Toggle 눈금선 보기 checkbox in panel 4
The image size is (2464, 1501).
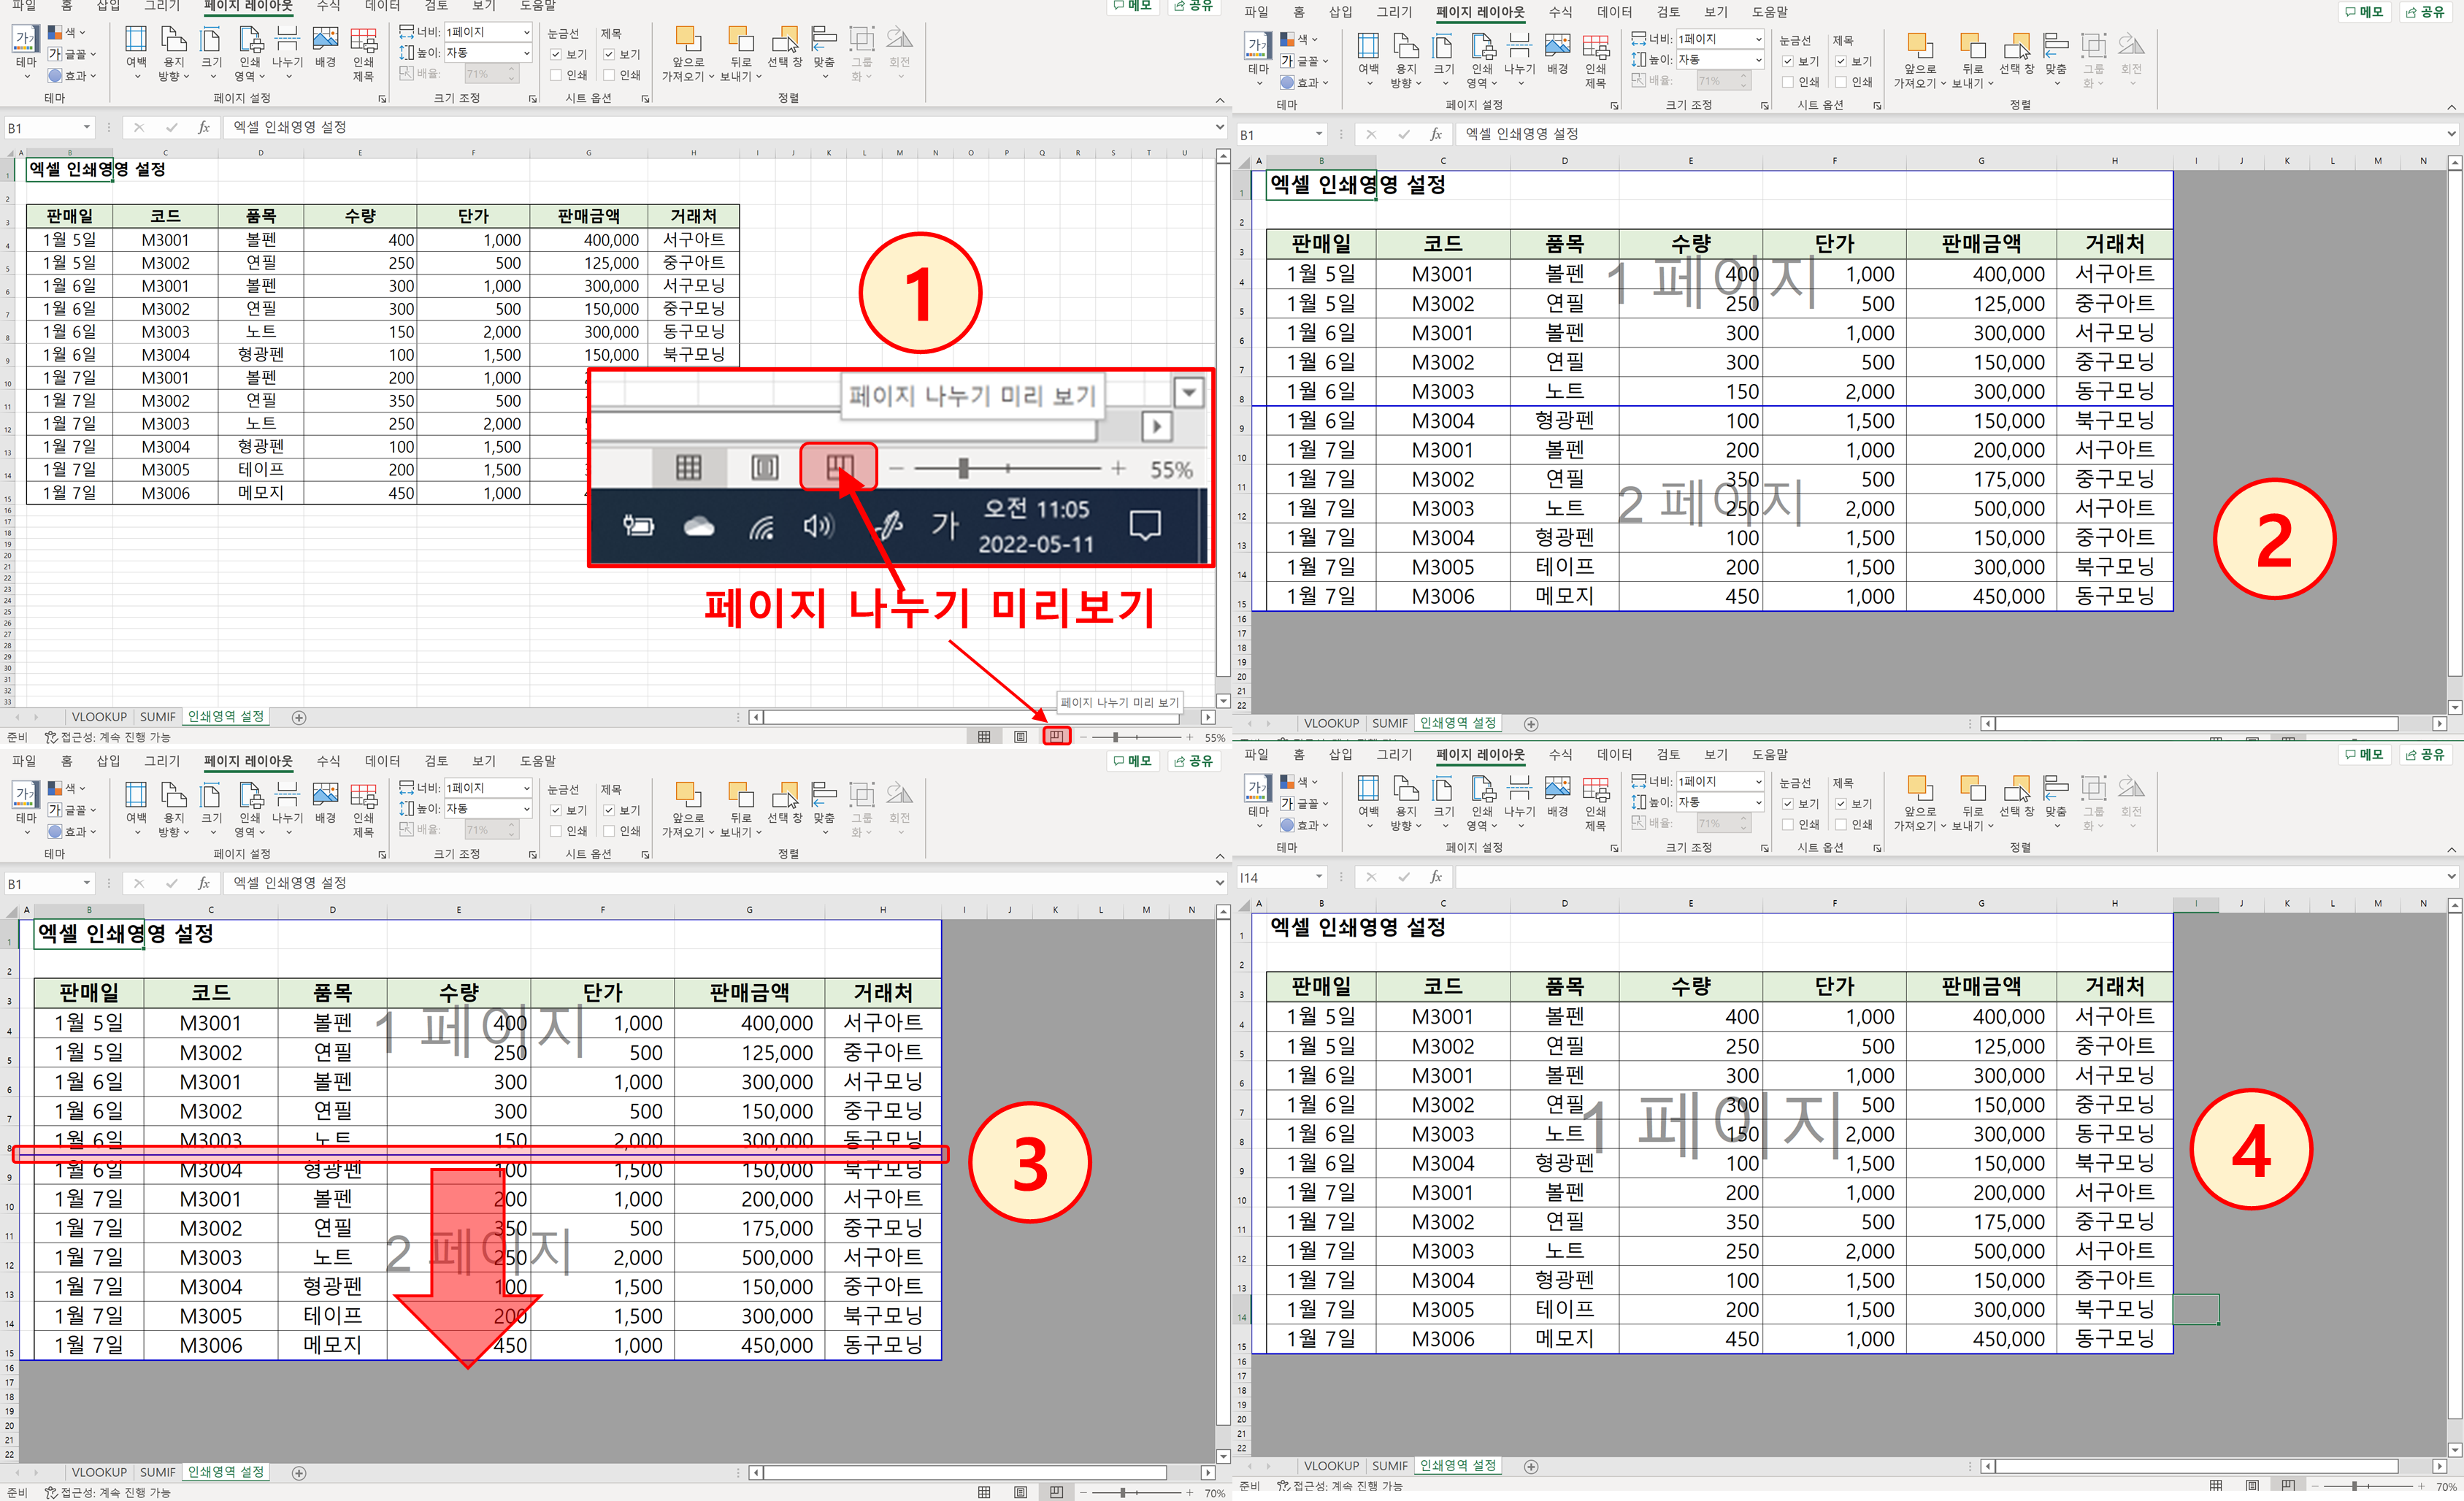pyautogui.click(x=1788, y=804)
